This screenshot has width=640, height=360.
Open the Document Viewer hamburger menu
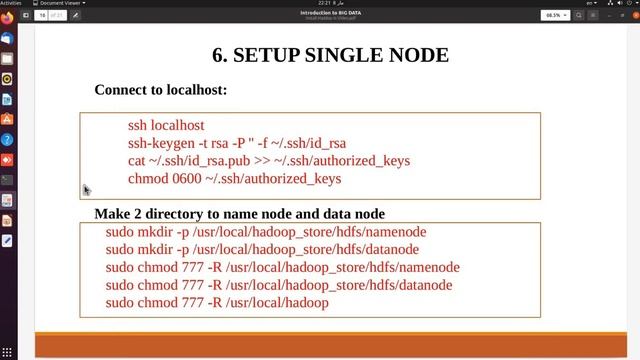(593, 16)
